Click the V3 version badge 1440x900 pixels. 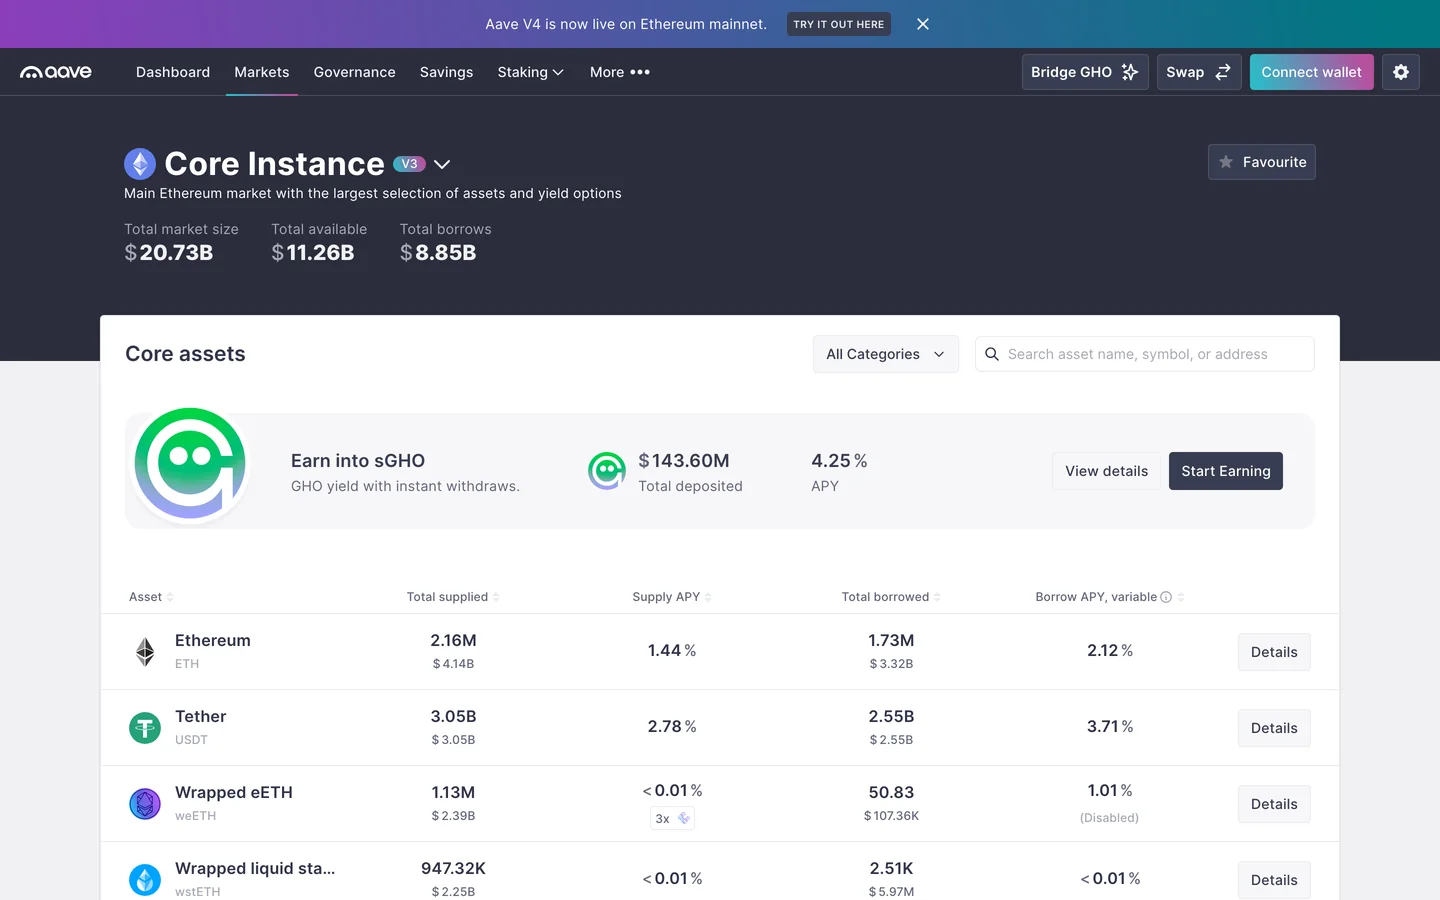[409, 164]
